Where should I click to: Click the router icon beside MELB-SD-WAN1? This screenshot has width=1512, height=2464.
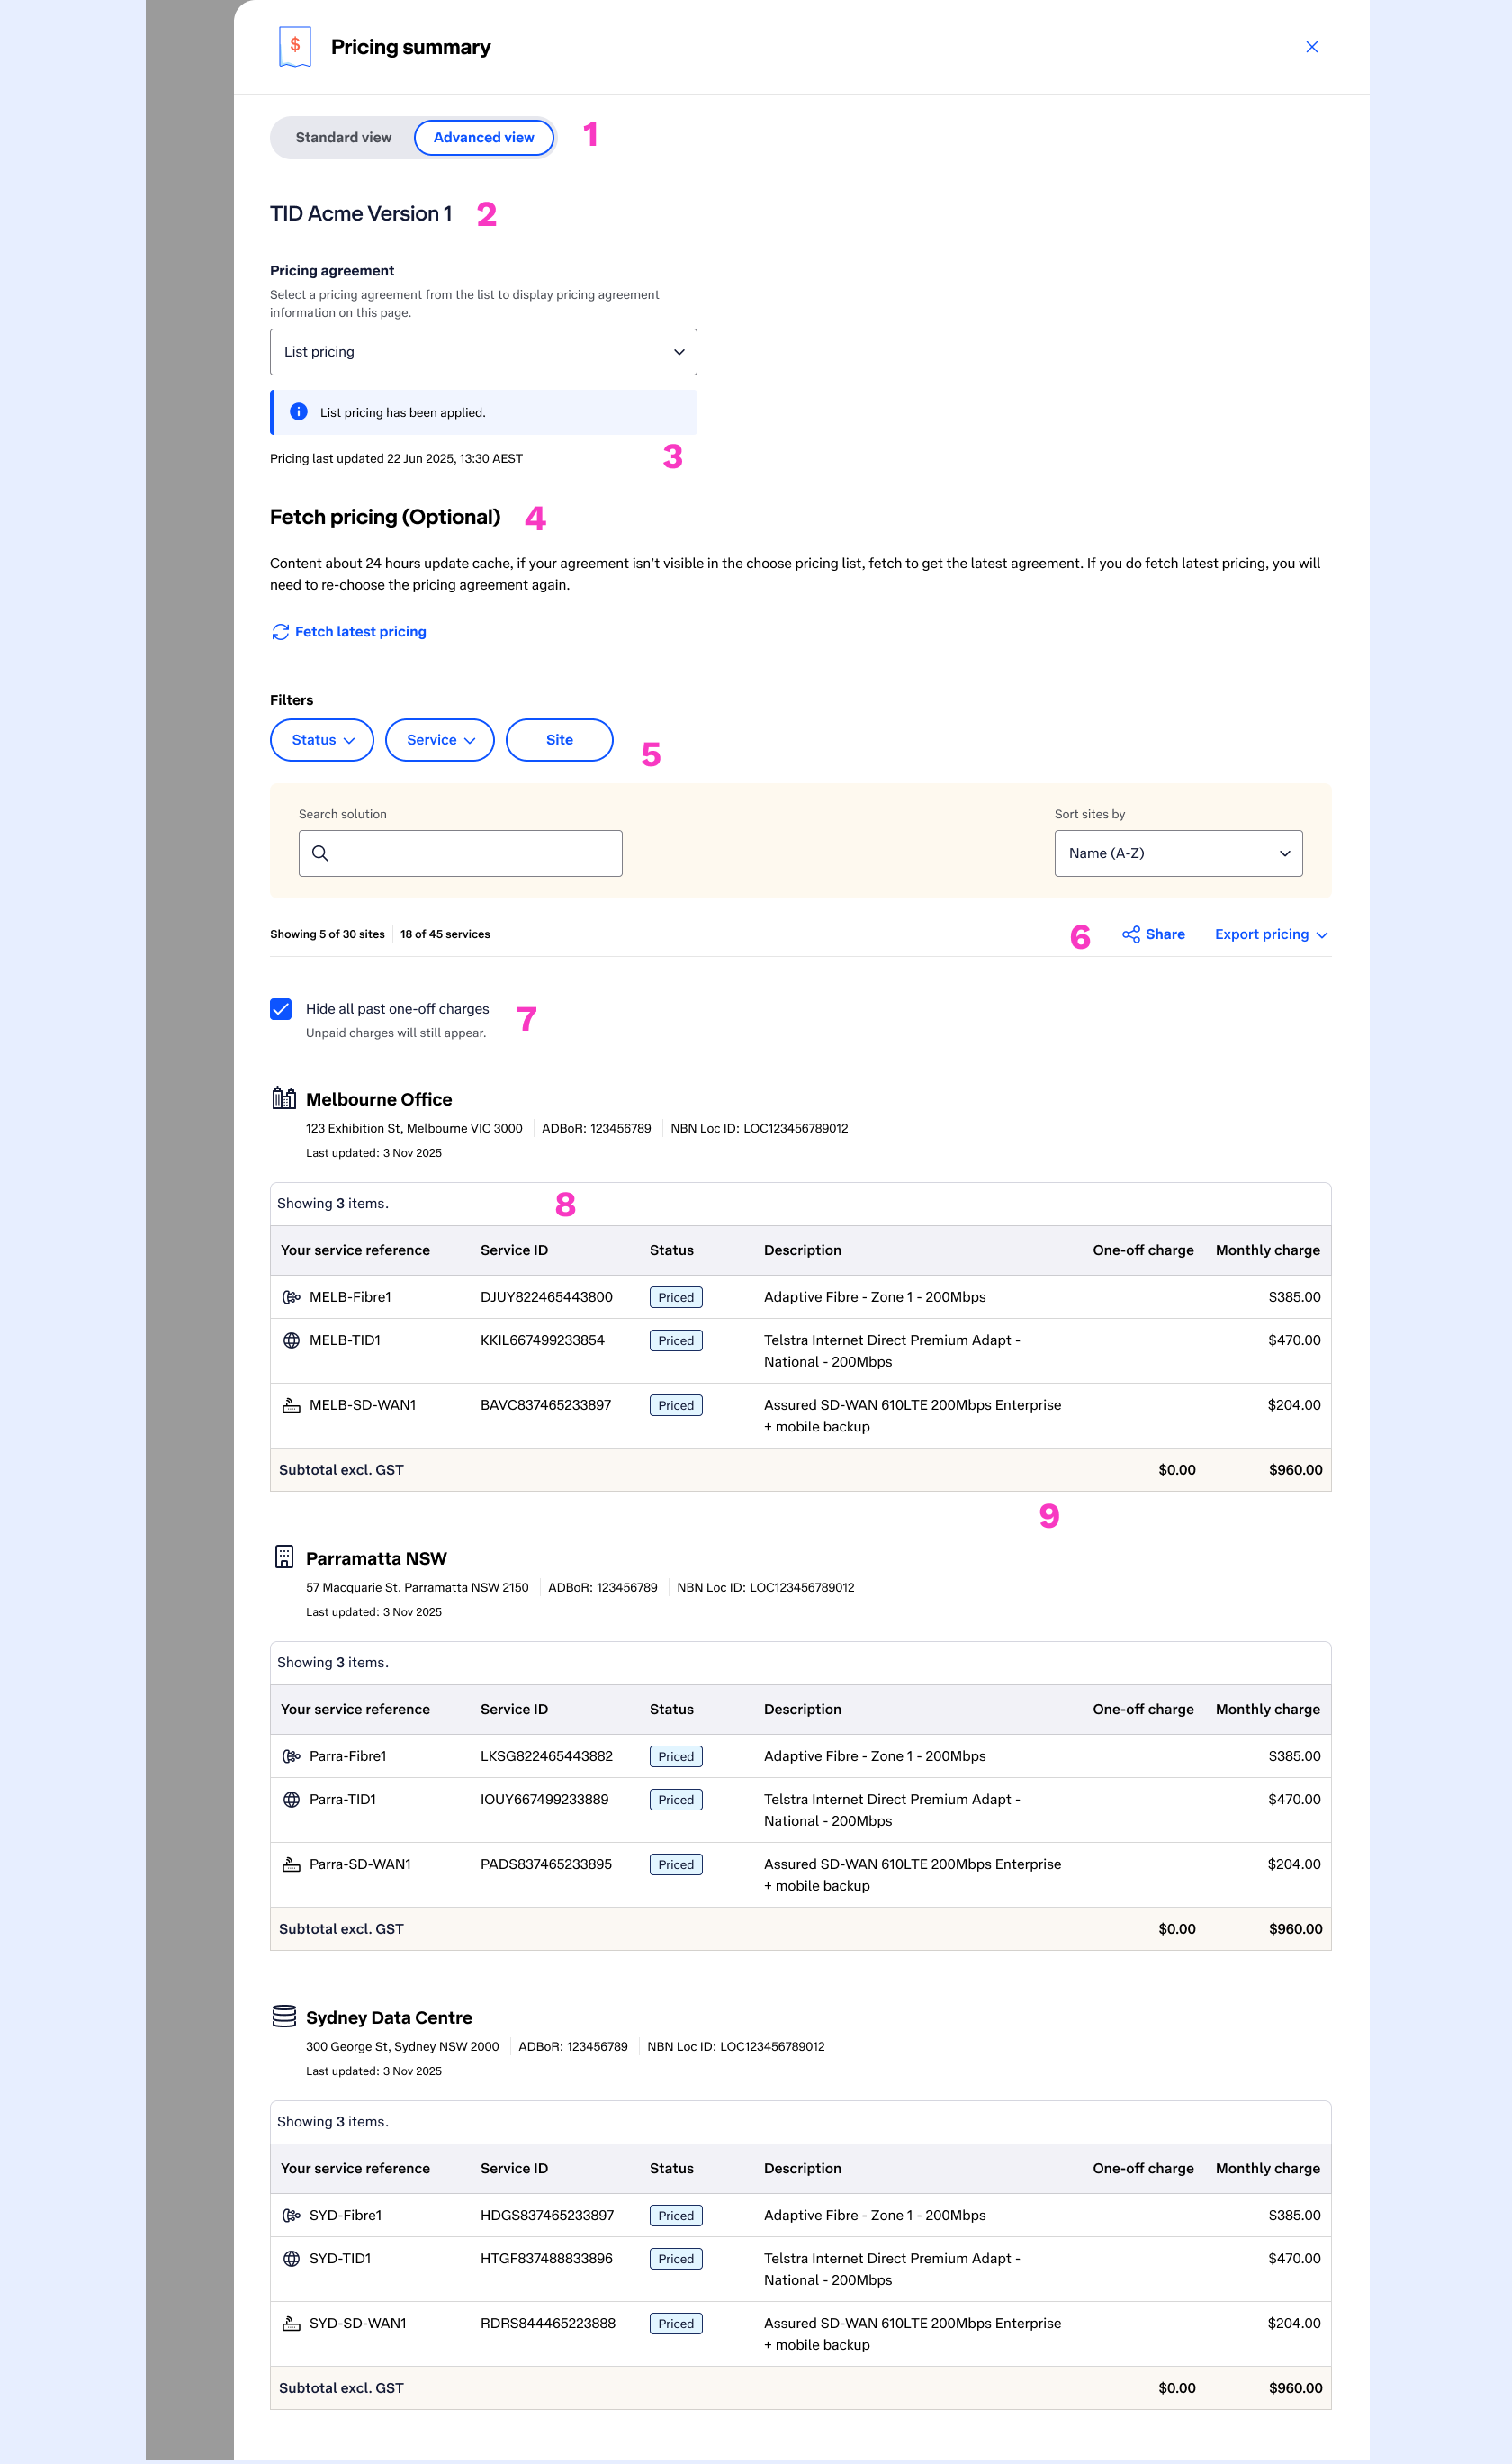point(291,1405)
